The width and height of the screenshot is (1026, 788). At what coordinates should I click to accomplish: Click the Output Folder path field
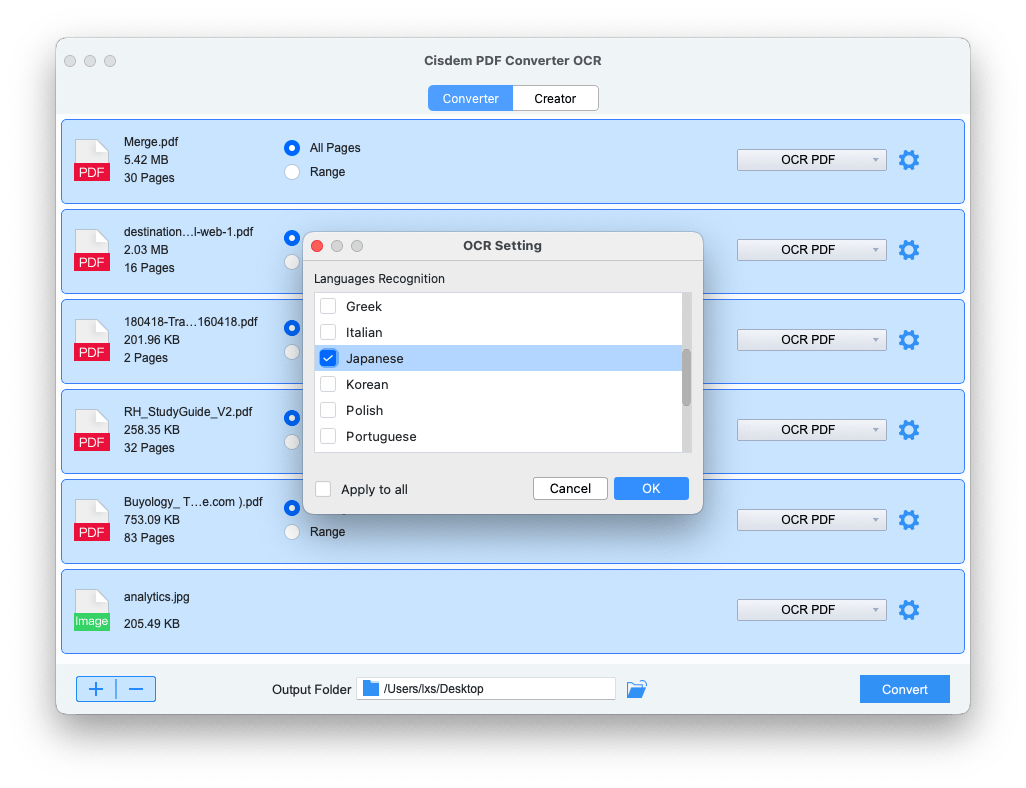click(486, 689)
